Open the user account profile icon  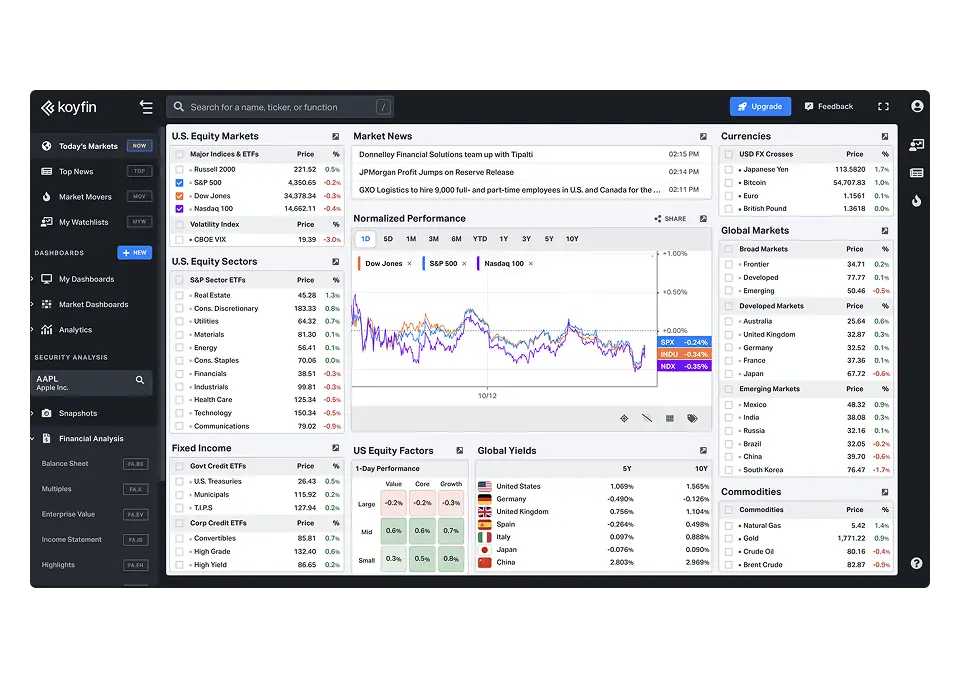click(917, 107)
